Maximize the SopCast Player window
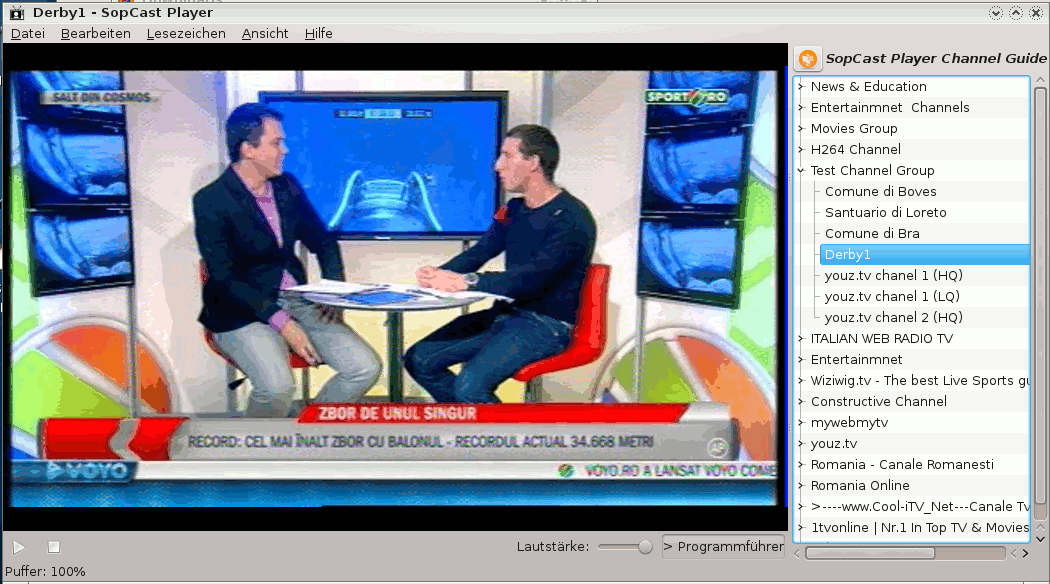The height and width of the screenshot is (584, 1050). pos(1016,13)
